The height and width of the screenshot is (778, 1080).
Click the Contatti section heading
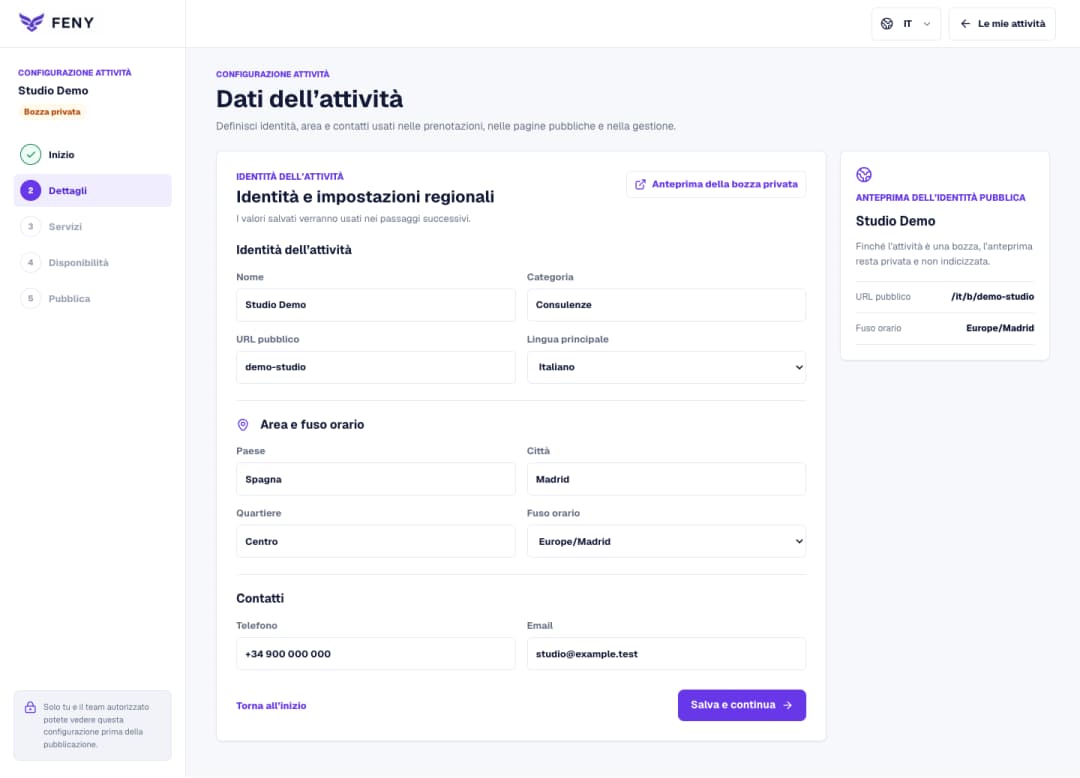pos(260,598)
